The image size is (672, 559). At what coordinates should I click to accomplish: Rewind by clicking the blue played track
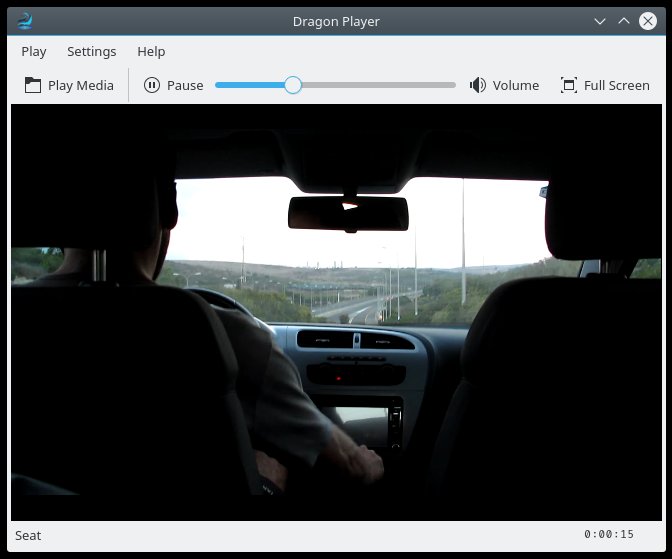click(x=250, y=85)
